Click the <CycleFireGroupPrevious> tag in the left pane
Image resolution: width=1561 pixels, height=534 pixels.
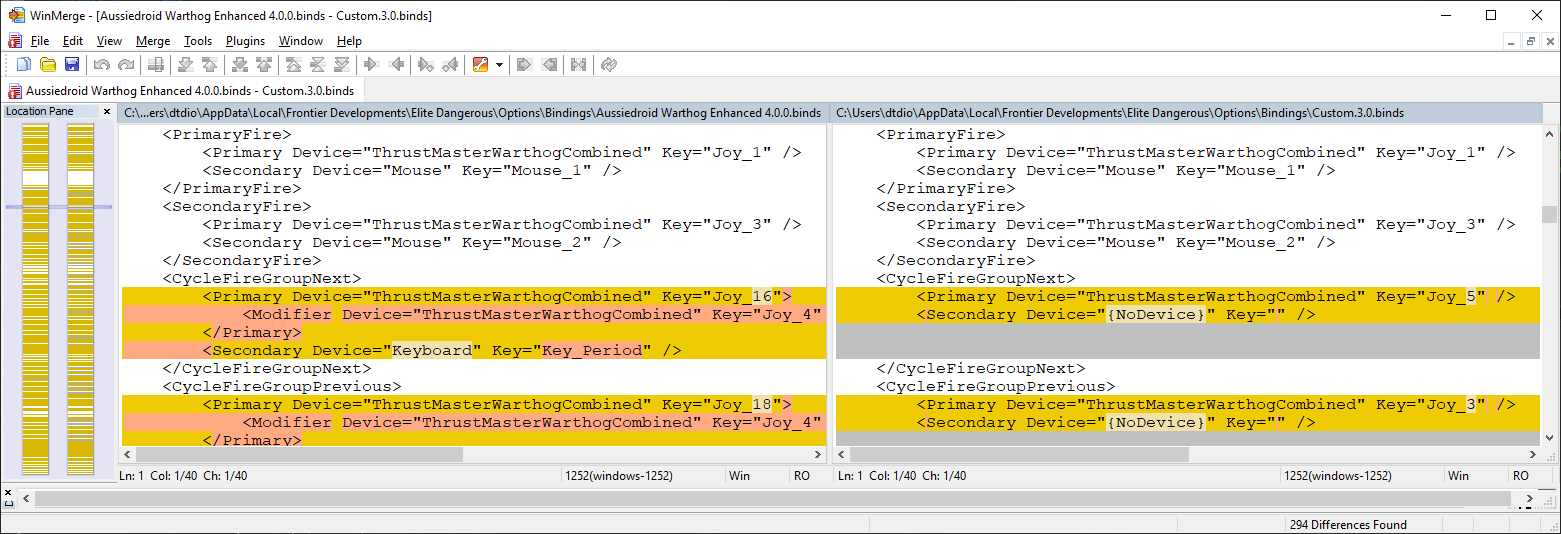point(282,386)
